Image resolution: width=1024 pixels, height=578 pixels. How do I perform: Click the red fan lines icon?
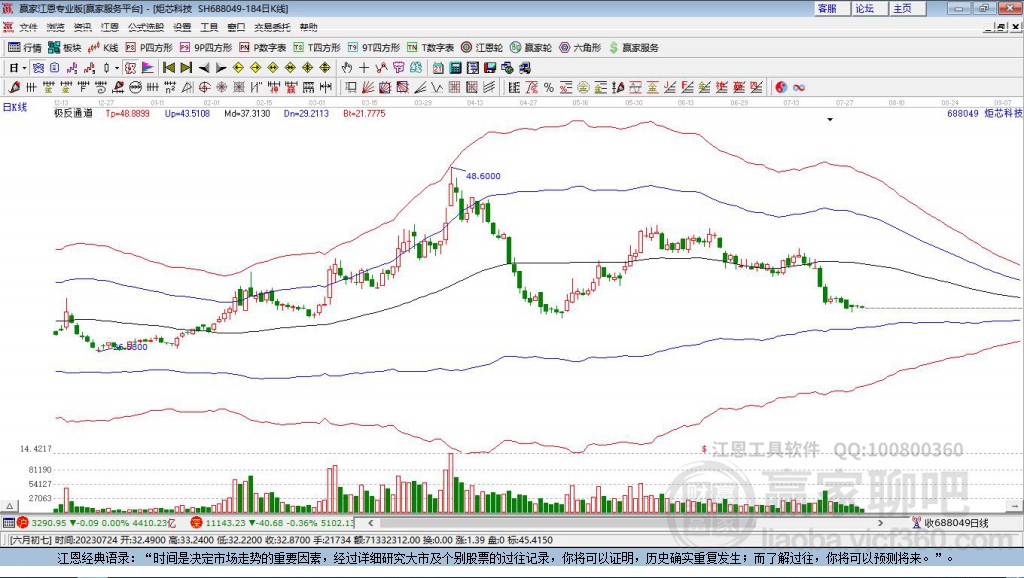(x=368, y=88)
